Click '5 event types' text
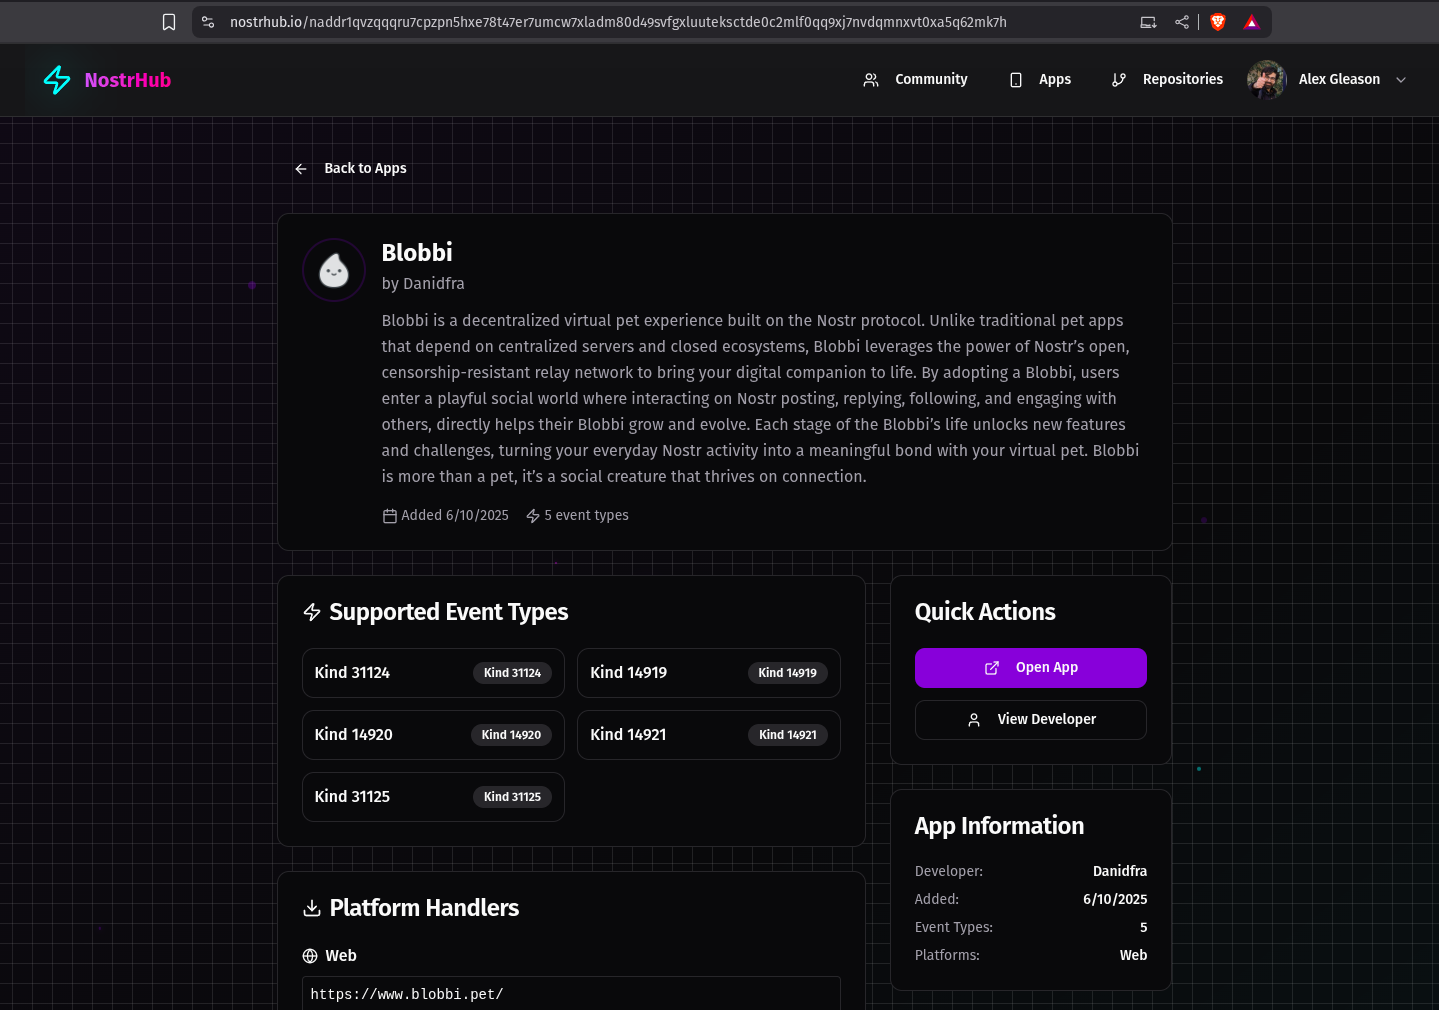The image size is (1439, 1010). click(x=586, y=516)
